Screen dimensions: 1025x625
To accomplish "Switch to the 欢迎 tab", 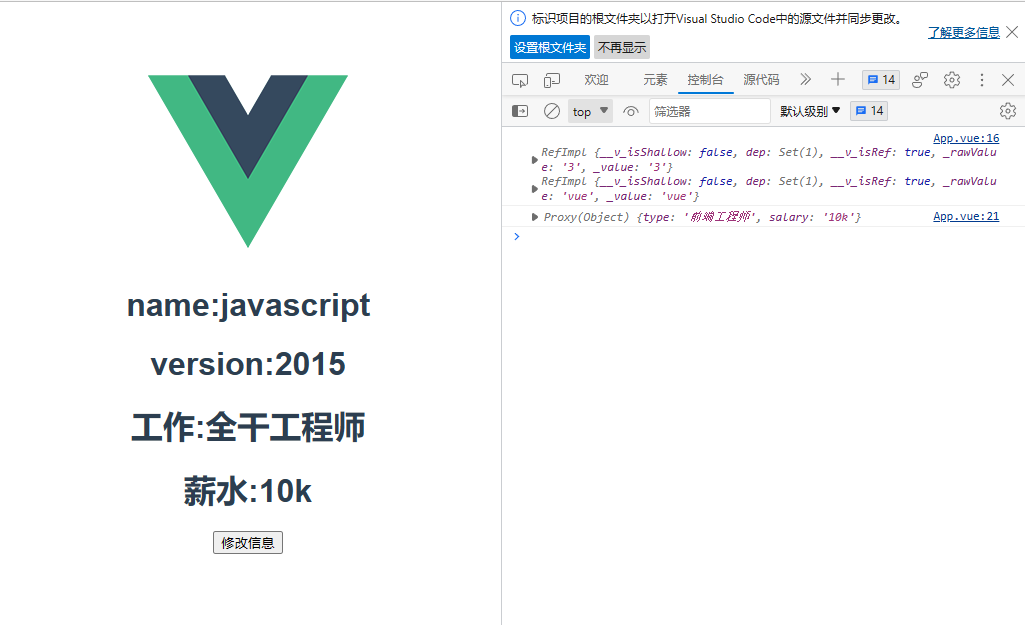I will click(596, 80).
